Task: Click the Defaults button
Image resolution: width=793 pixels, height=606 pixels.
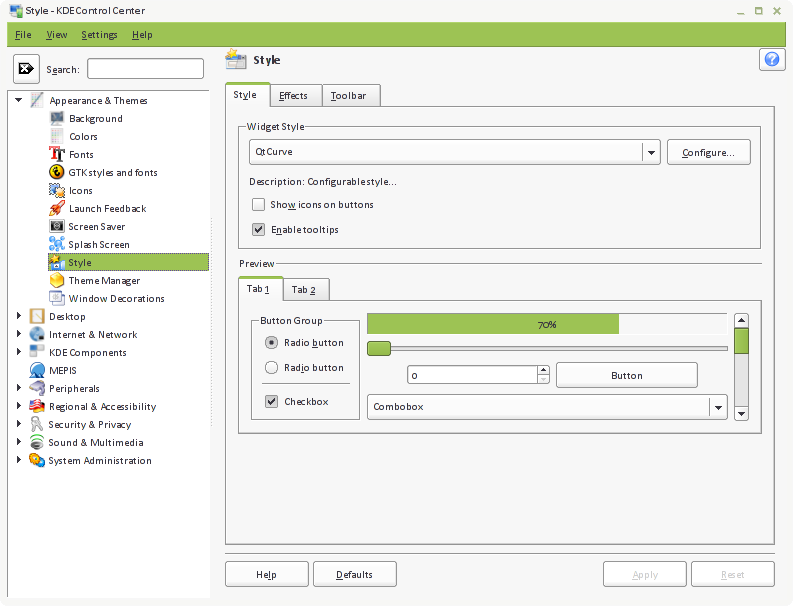Action: 355,574
